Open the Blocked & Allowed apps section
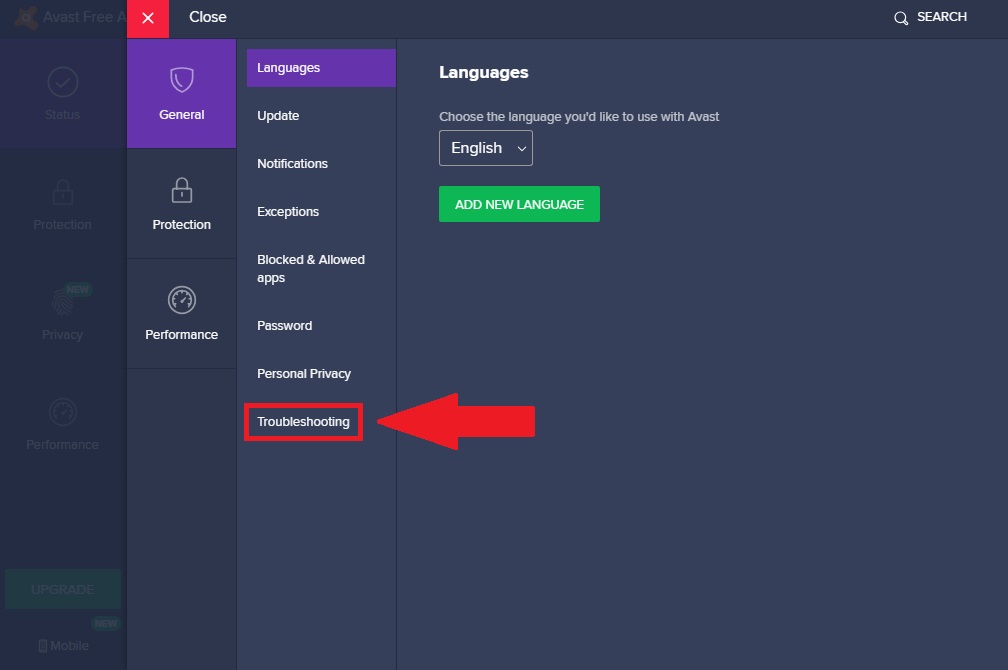Viewport: 1008px width, 670px height. 310,268
